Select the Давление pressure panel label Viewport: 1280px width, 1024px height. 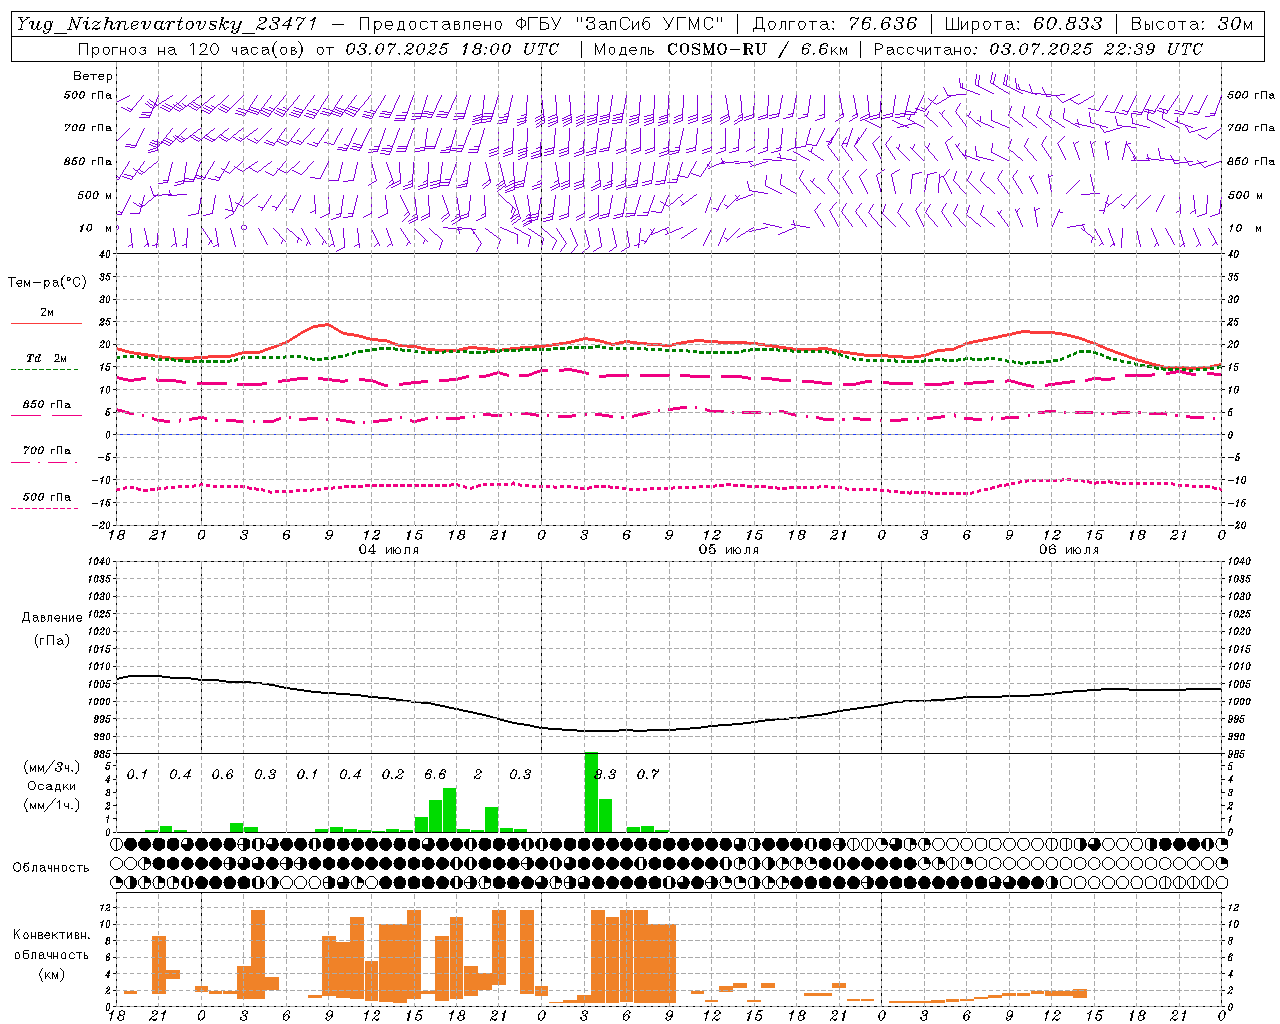coord(51,617)
